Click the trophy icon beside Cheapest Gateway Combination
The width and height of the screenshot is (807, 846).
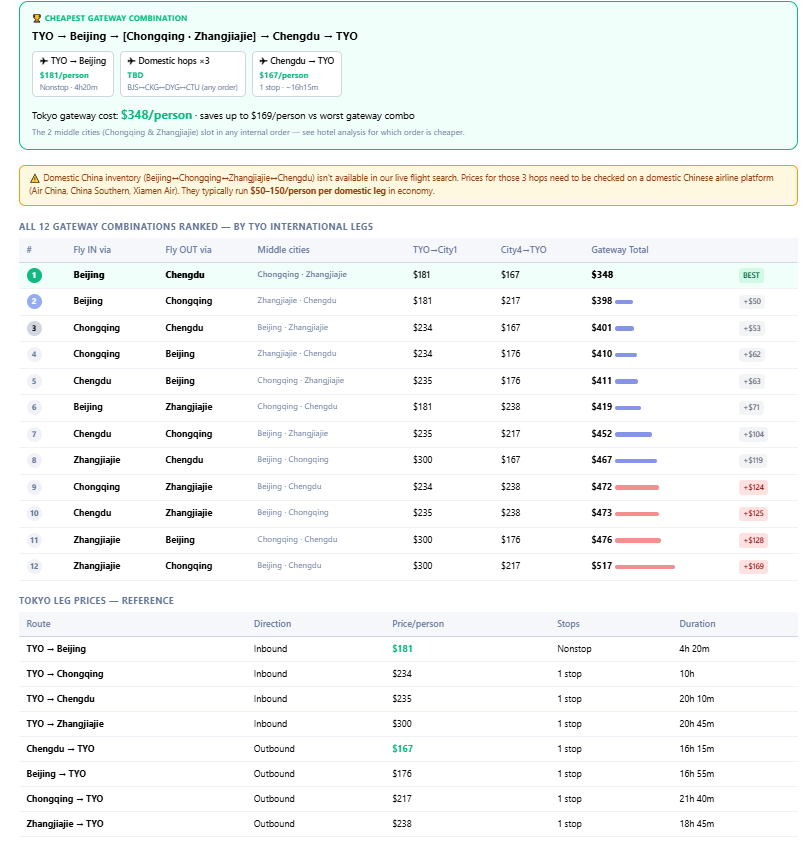pos(37,18)
